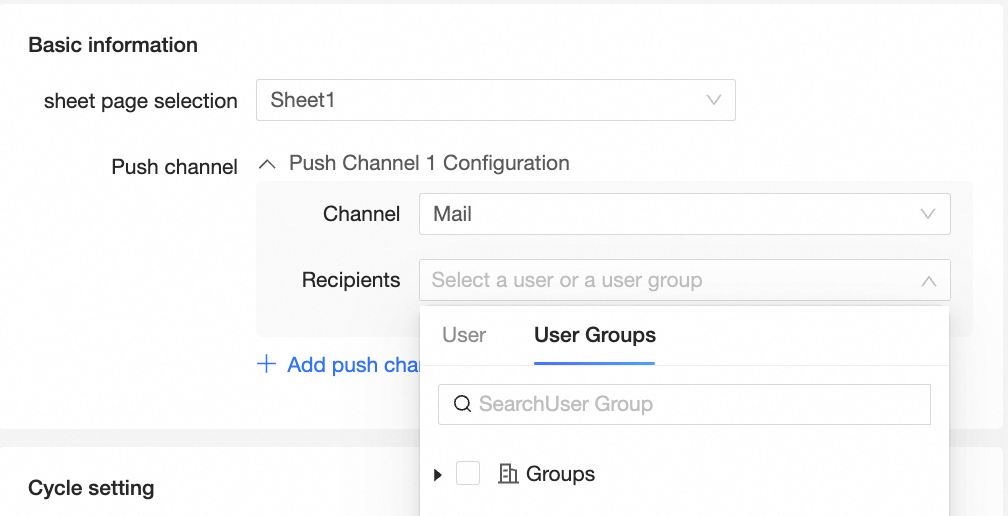The width and height of the screenshot is (1008, 516).
Task: Click the chevron arrow in Sheet1 dropdown
Action: point(714,100)
